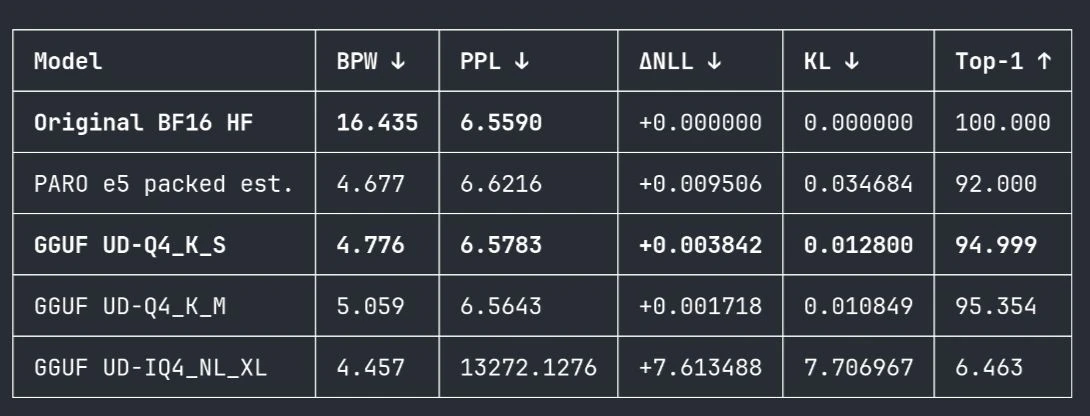The image size is (1090, 416).
Task: Click the +0.009506 ΔNLL value
Action: coord(701,184)
